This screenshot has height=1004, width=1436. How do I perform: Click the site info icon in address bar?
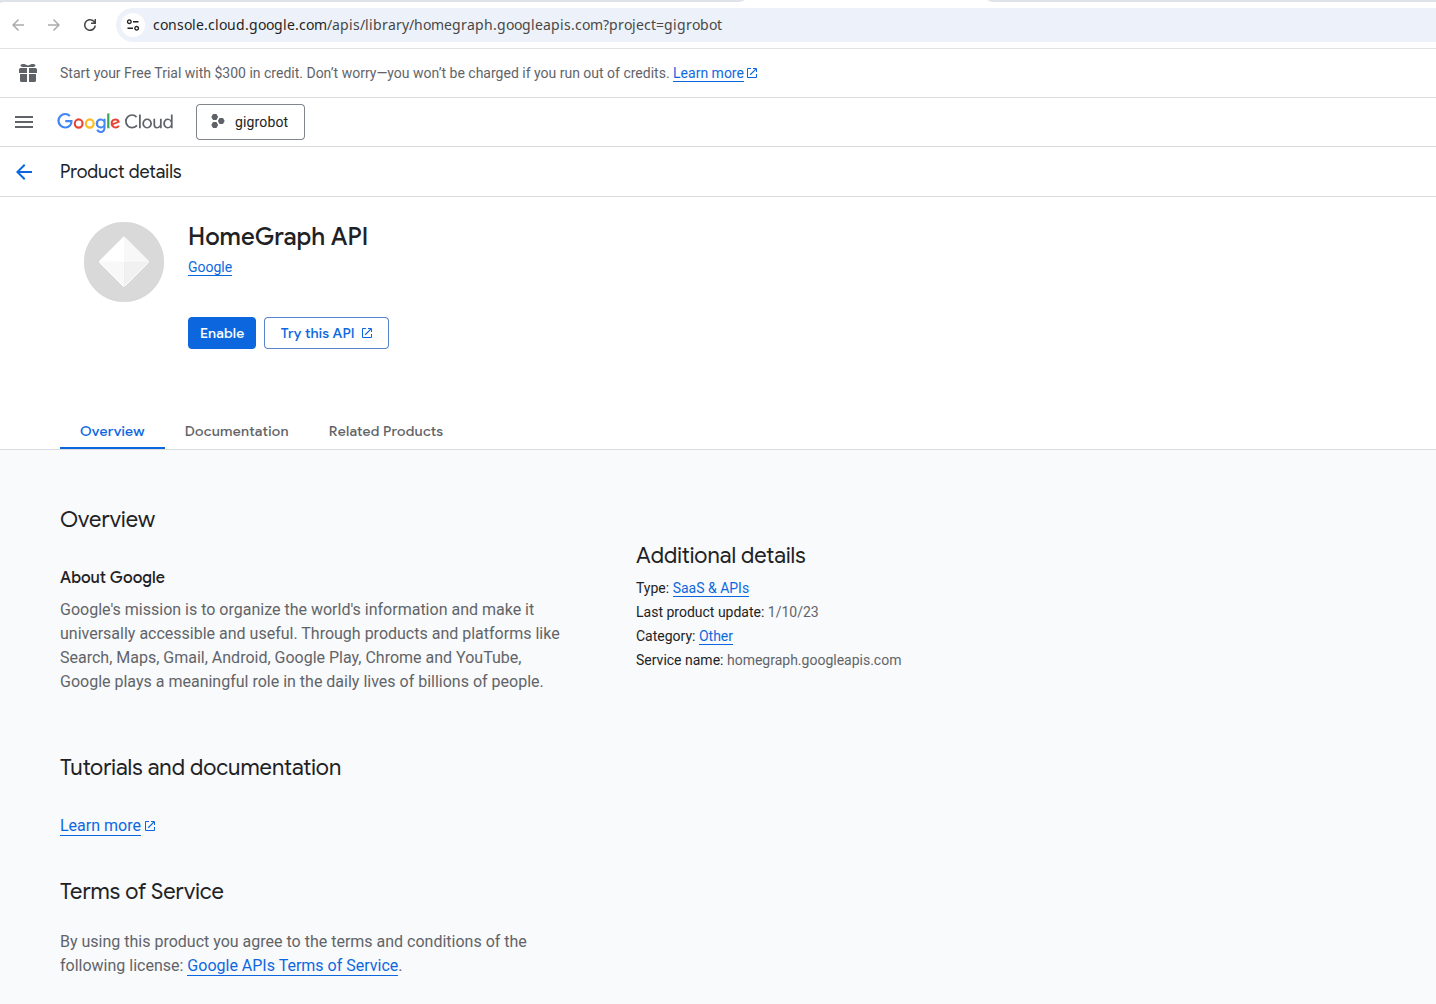pyautogui.click(x=133, y=25)
